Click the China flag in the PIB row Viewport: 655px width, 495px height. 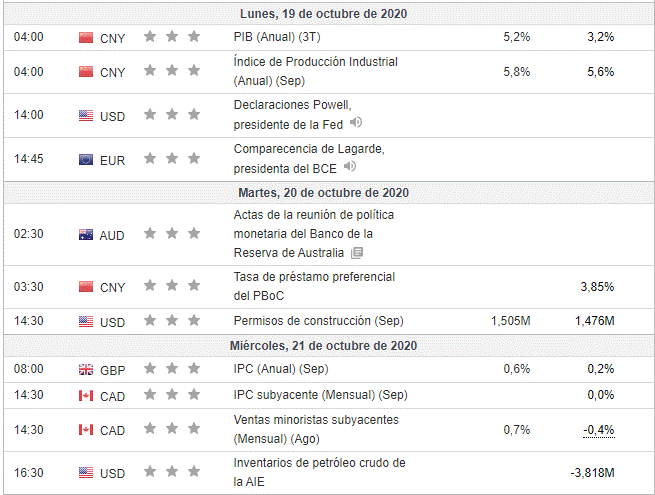click(85, 37)
